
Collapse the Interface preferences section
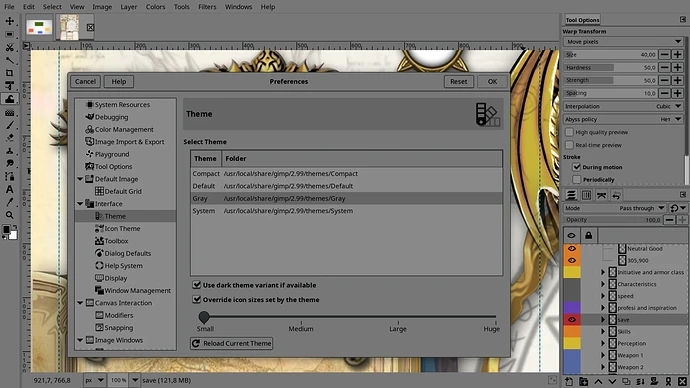click(80, 204)
